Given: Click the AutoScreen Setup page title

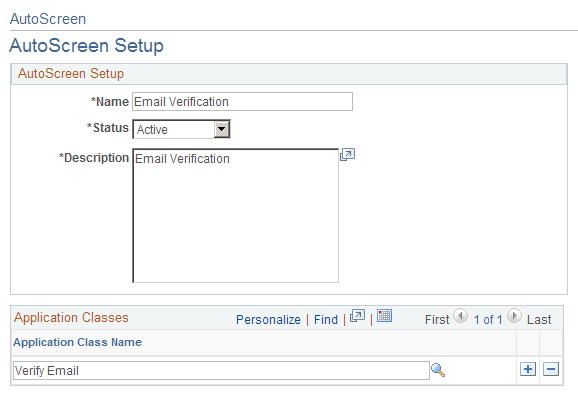Looking at the screenshot, I should 87,46.
